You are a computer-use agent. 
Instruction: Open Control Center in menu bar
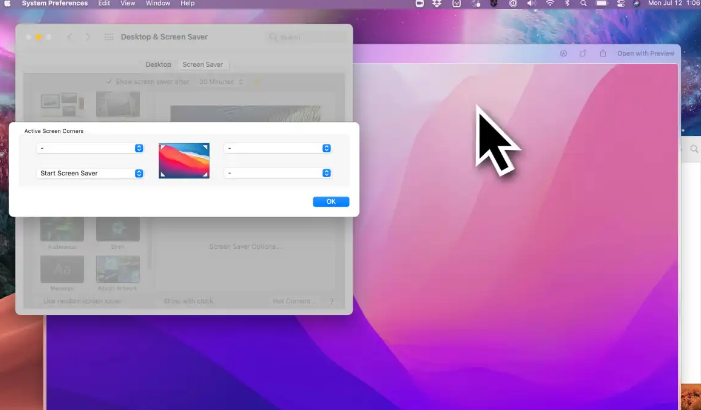621,3
